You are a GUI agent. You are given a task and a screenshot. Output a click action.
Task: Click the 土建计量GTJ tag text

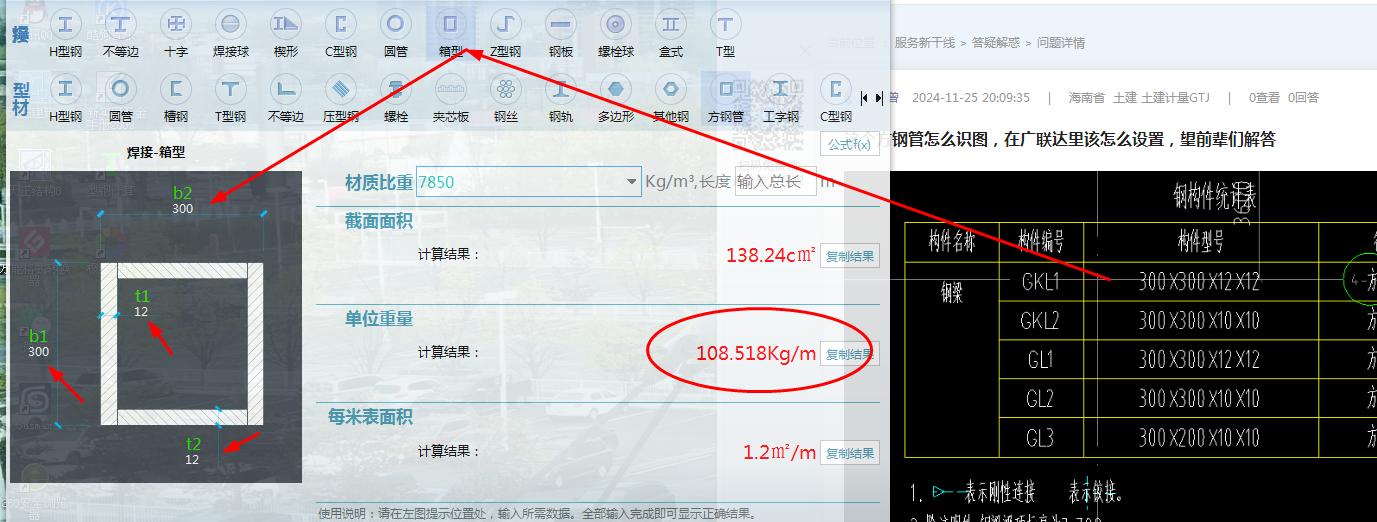(x=1175, y=98)
